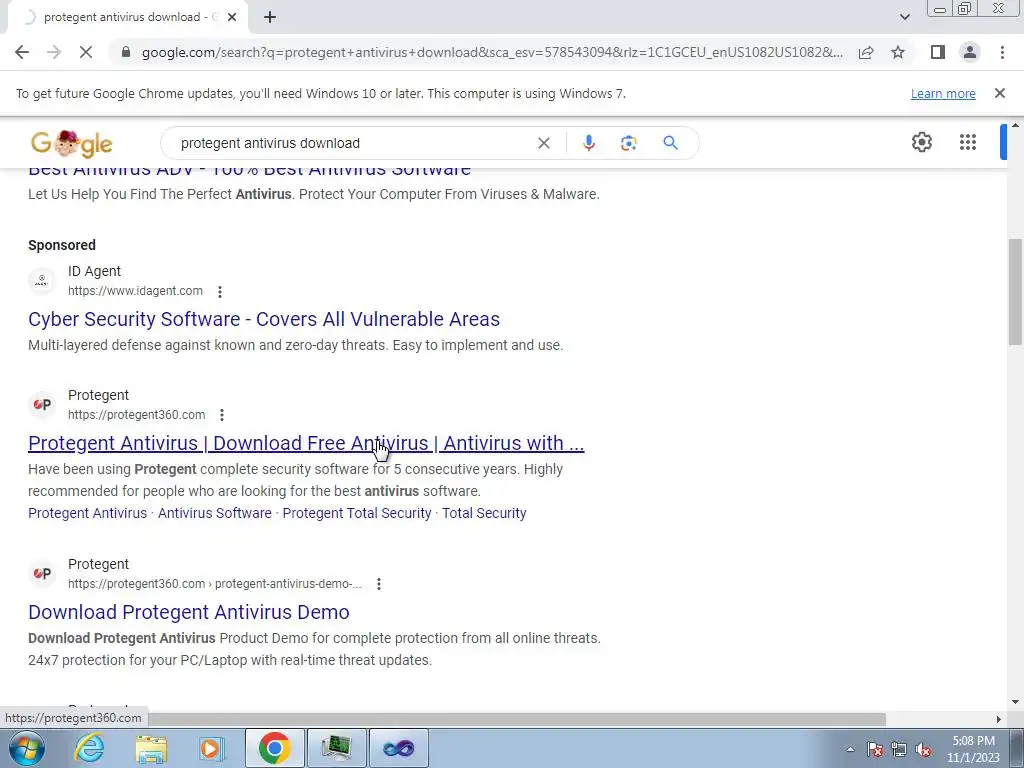This screenshot has width=1024, height=768.
Task: Dismiss the Chrome update notice
Action: (x=999, y=93)
